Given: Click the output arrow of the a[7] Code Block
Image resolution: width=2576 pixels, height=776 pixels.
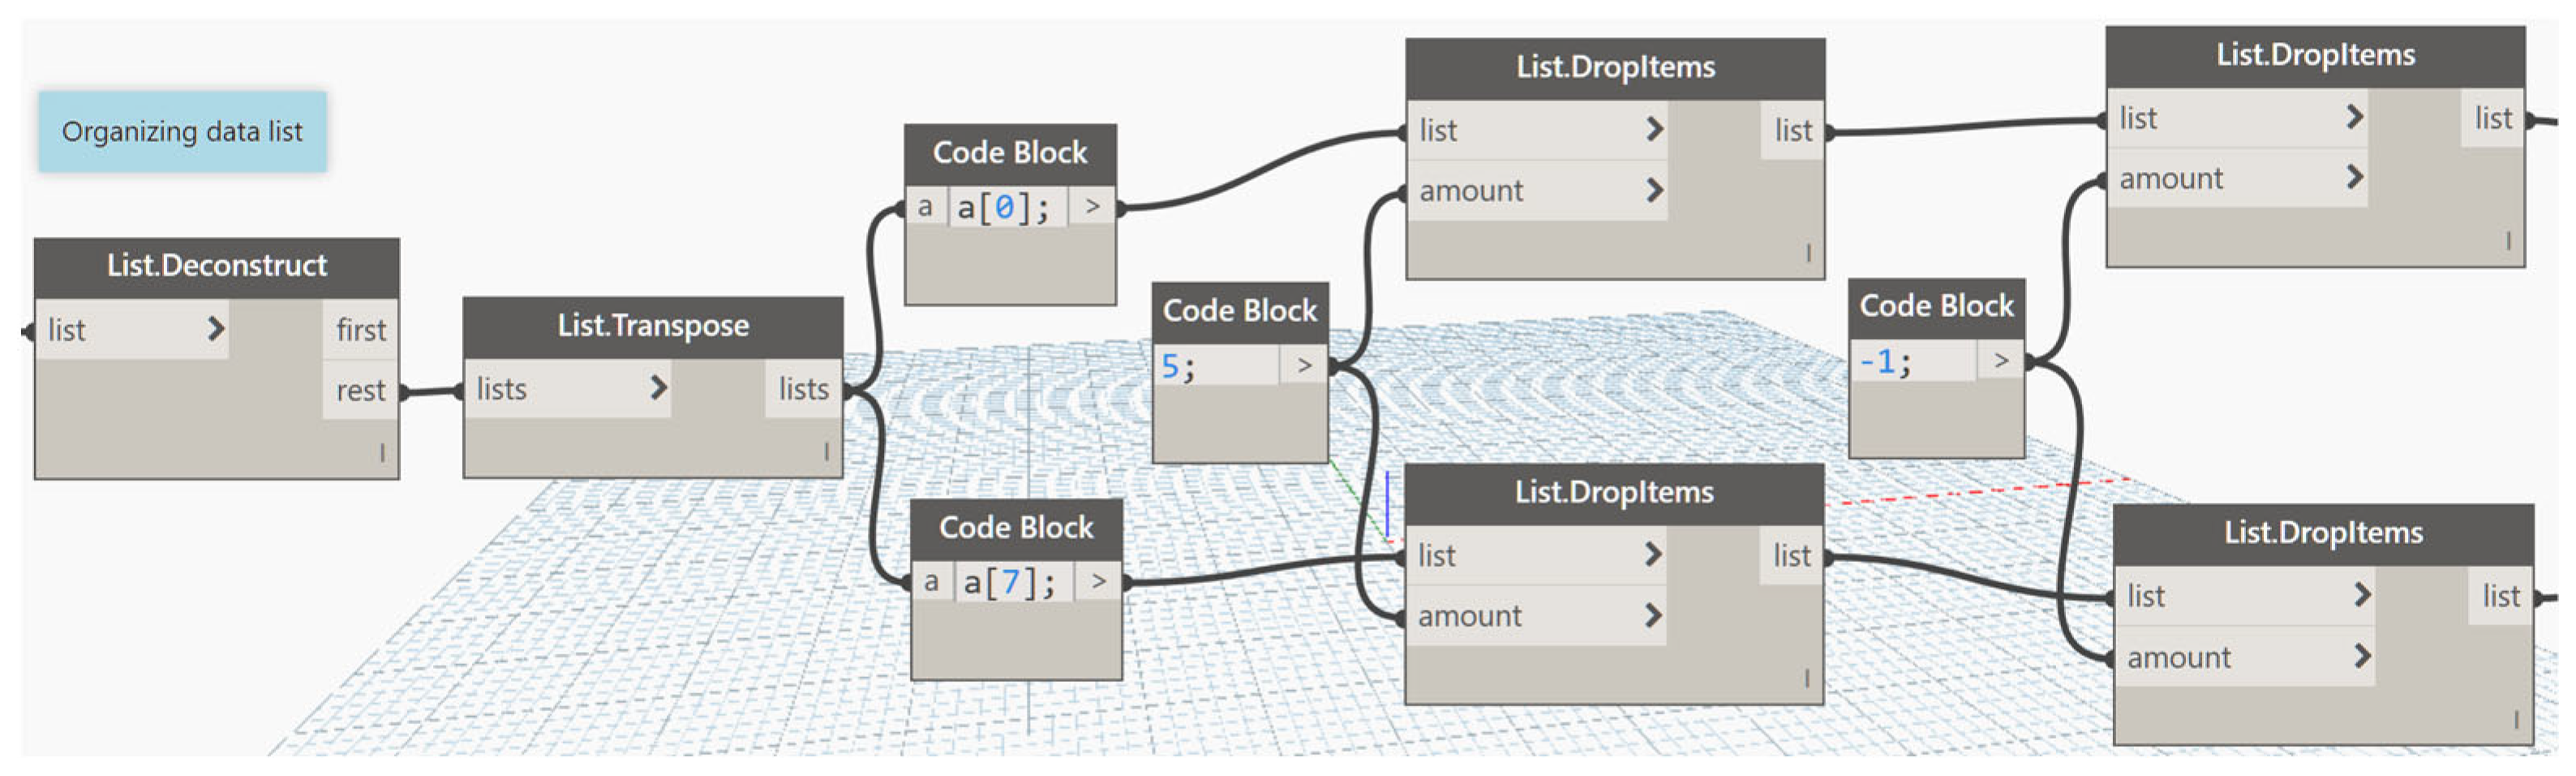Looking at the screenshot, I should point(1098,581).
